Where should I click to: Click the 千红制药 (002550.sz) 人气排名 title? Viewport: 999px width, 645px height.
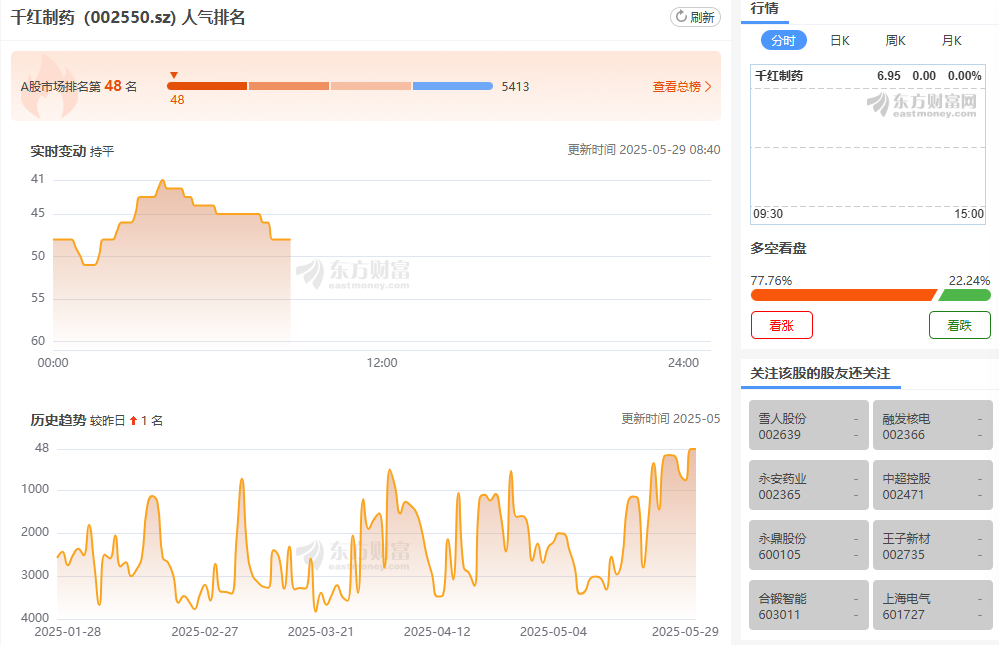pyautogui.click(x=128, y=17)
